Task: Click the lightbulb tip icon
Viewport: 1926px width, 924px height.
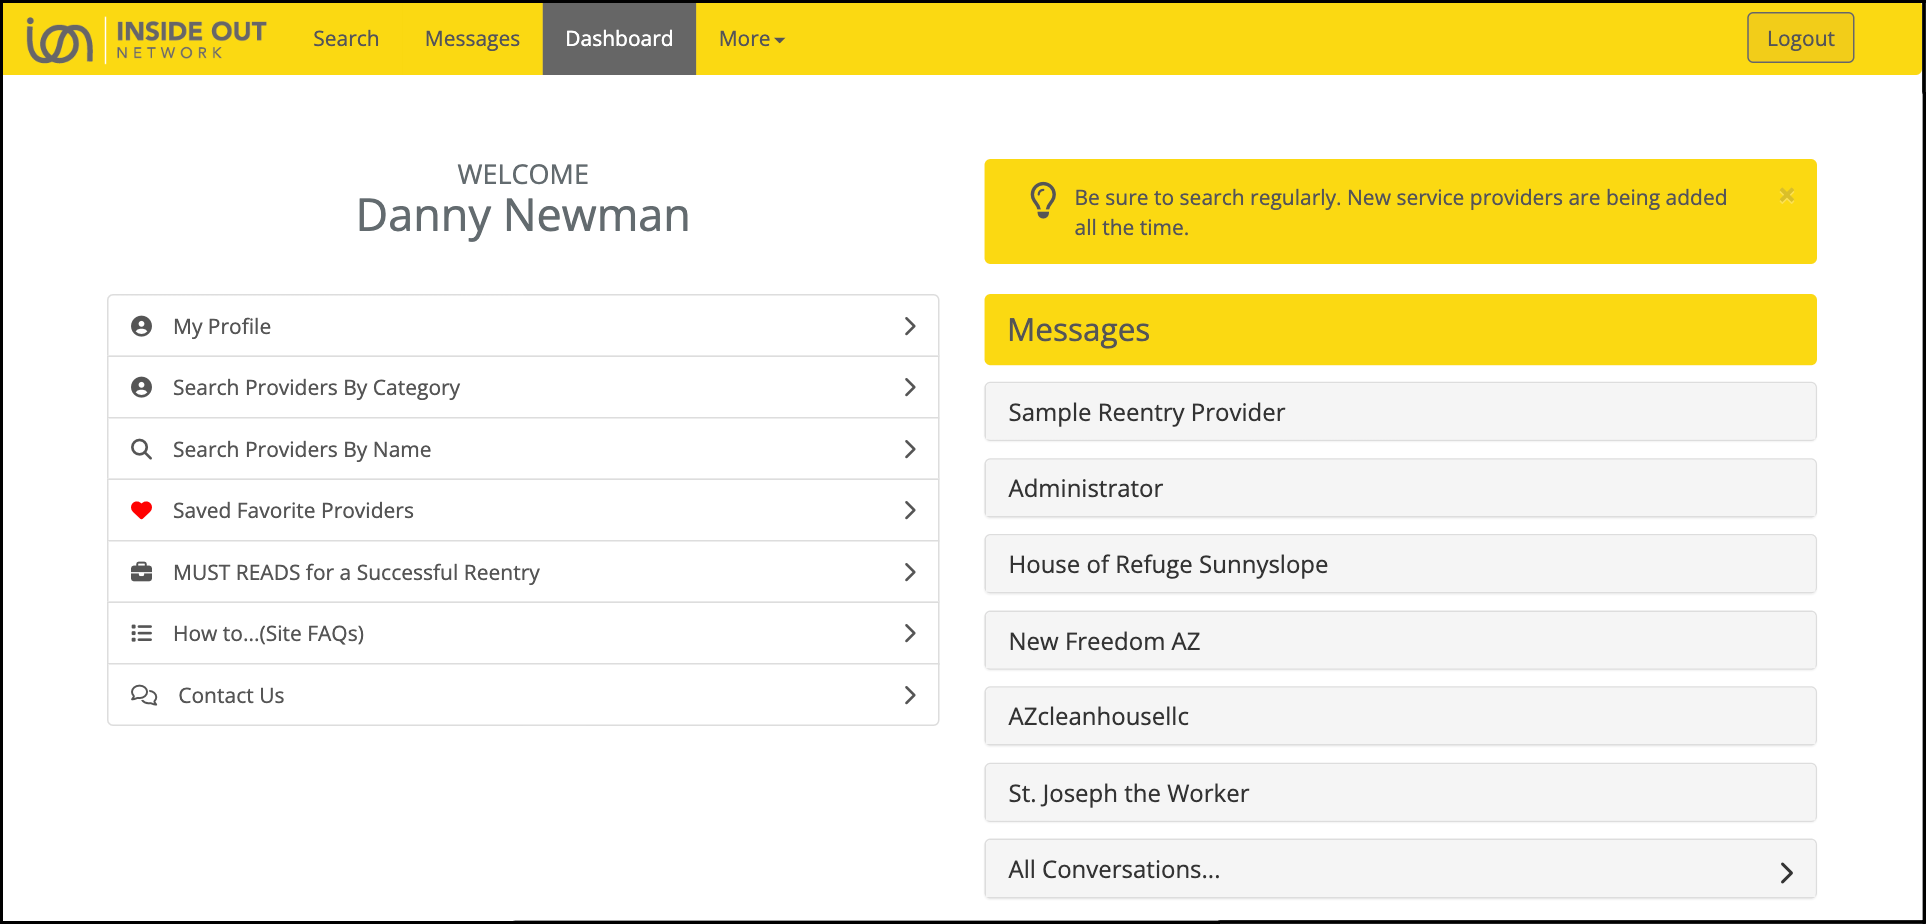Action: [x=1043, y=200]
